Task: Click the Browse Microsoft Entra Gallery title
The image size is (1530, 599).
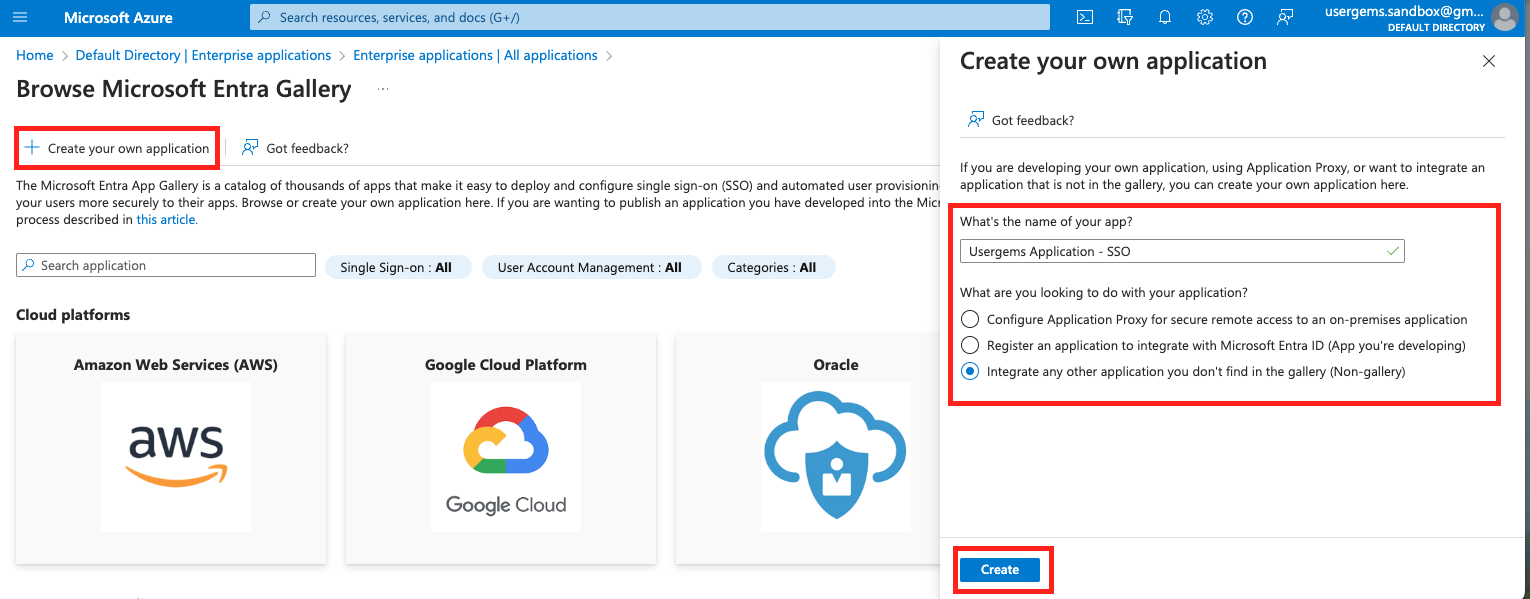Action: (x=184, y=89)
